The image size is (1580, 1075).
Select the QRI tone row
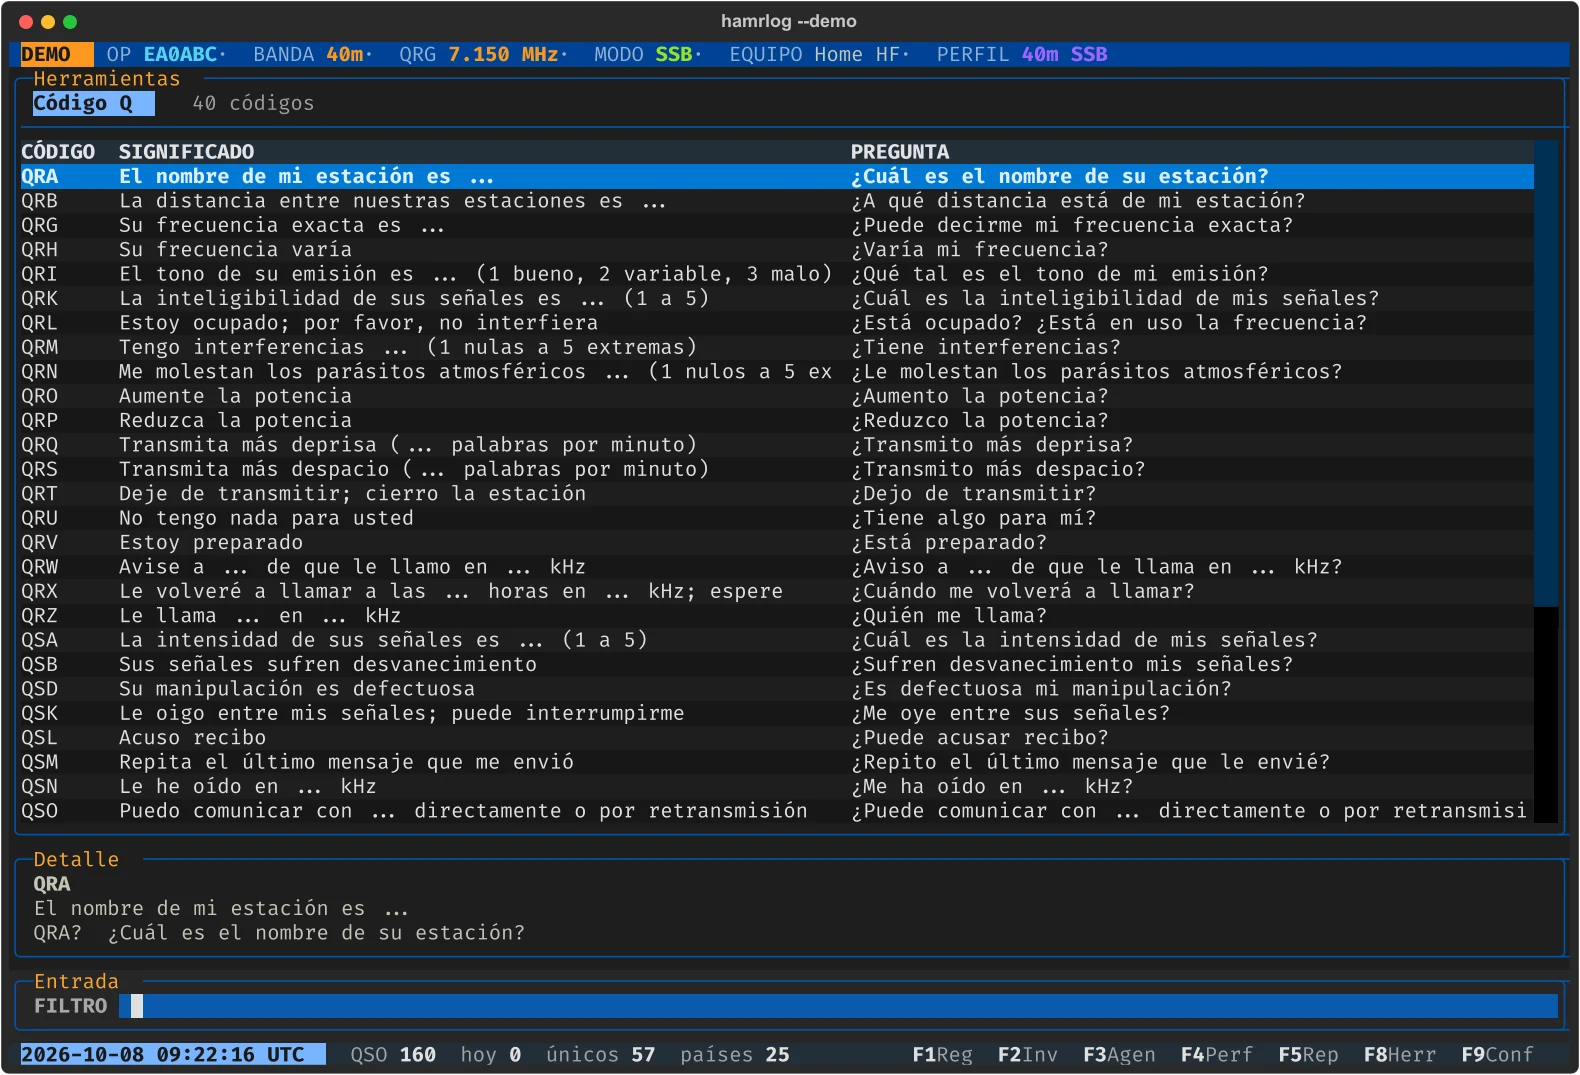[x=777, y=274]
